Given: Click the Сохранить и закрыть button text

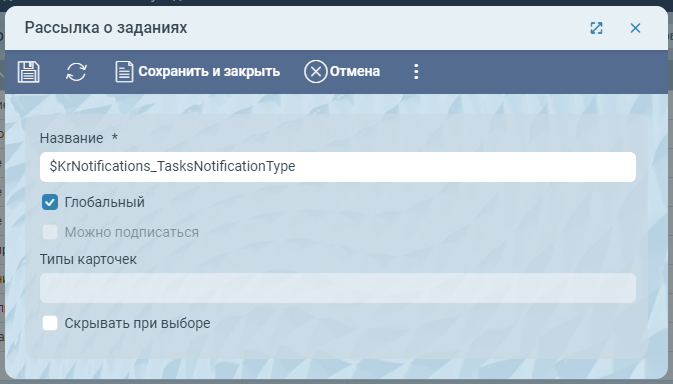Looking at the screenshot, I should (x=209, y=71).
